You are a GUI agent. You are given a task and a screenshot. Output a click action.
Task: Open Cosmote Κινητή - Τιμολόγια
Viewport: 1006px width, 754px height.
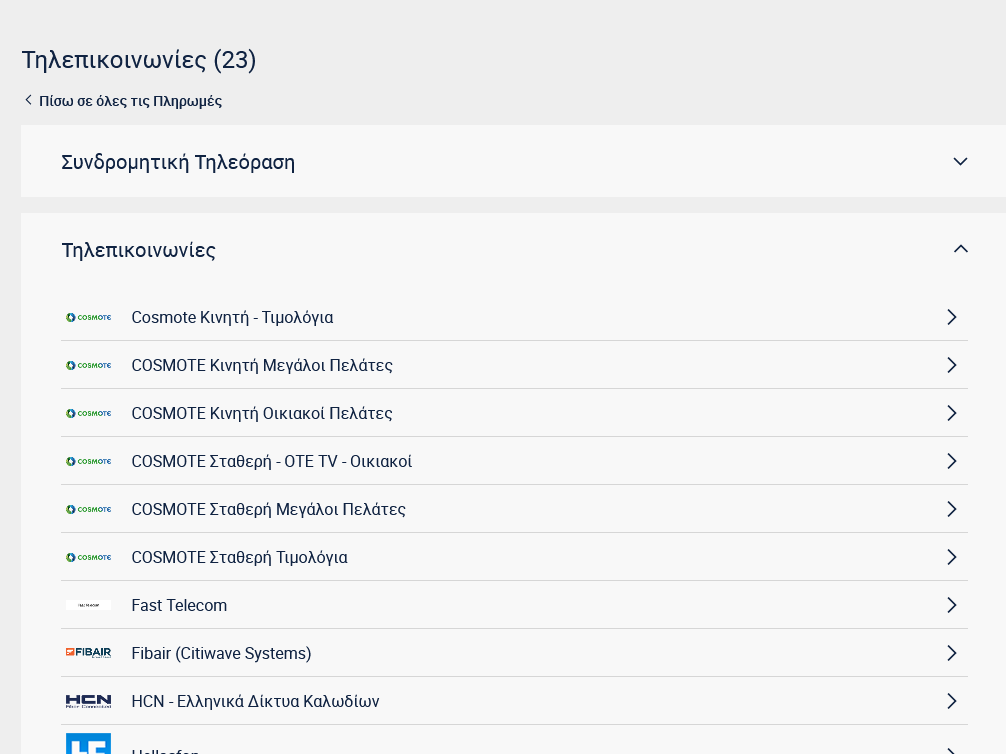(232, 317)
